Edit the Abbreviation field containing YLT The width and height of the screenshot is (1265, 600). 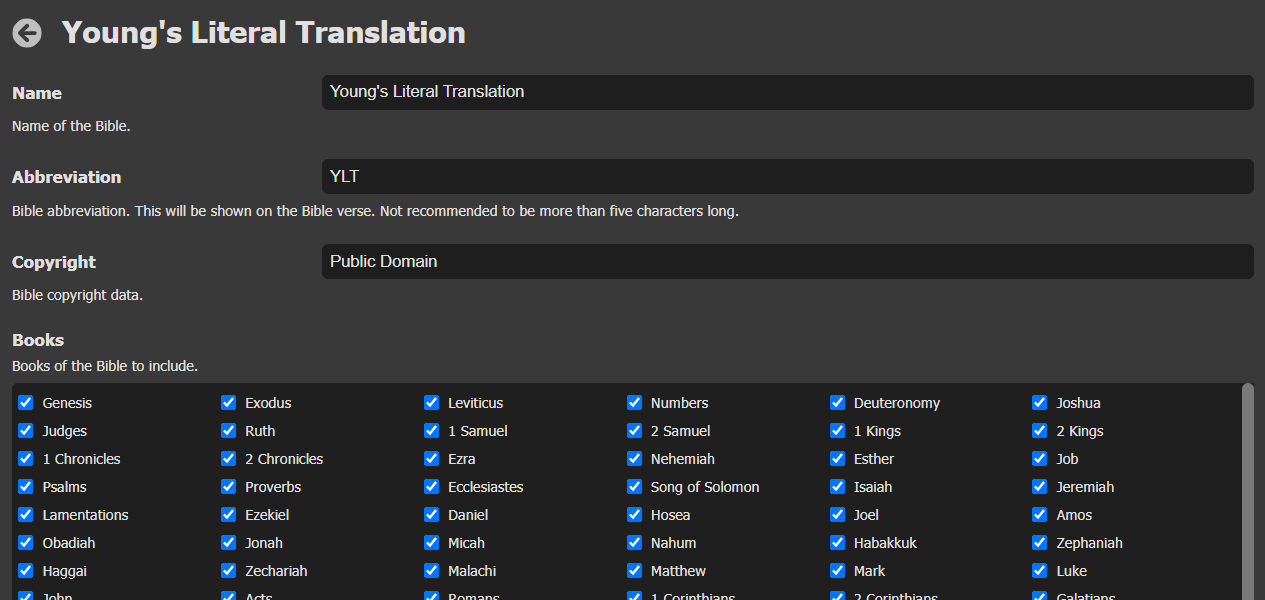click(787, 177)
